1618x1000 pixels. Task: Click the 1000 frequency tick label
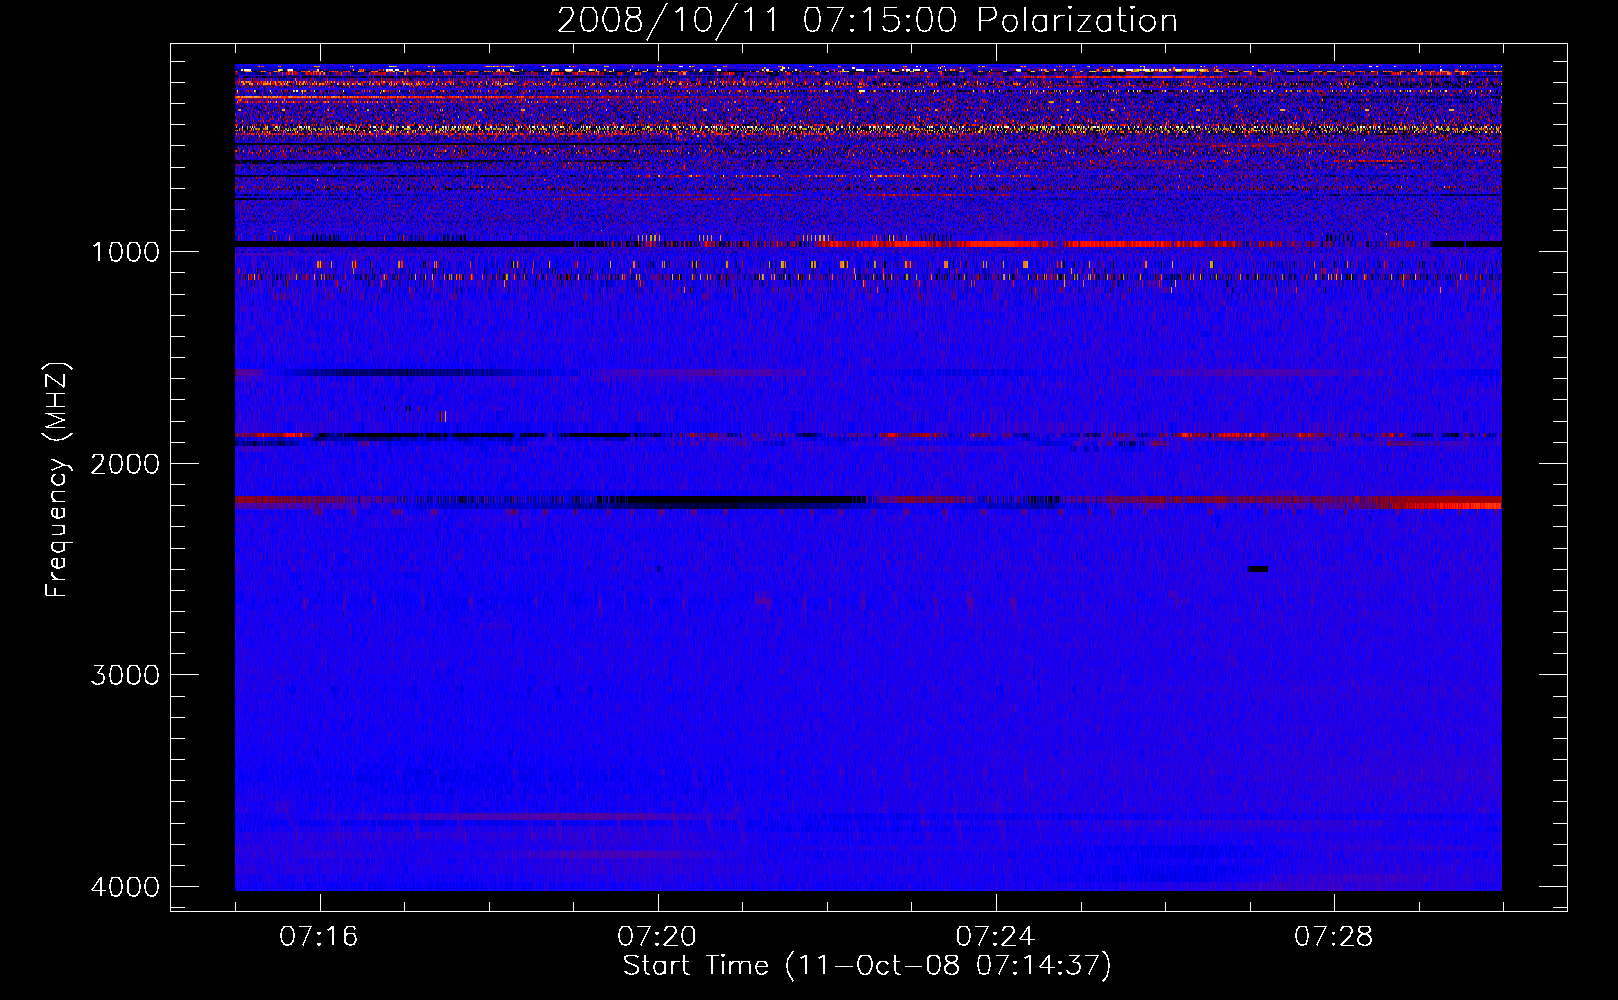point(125,251)
